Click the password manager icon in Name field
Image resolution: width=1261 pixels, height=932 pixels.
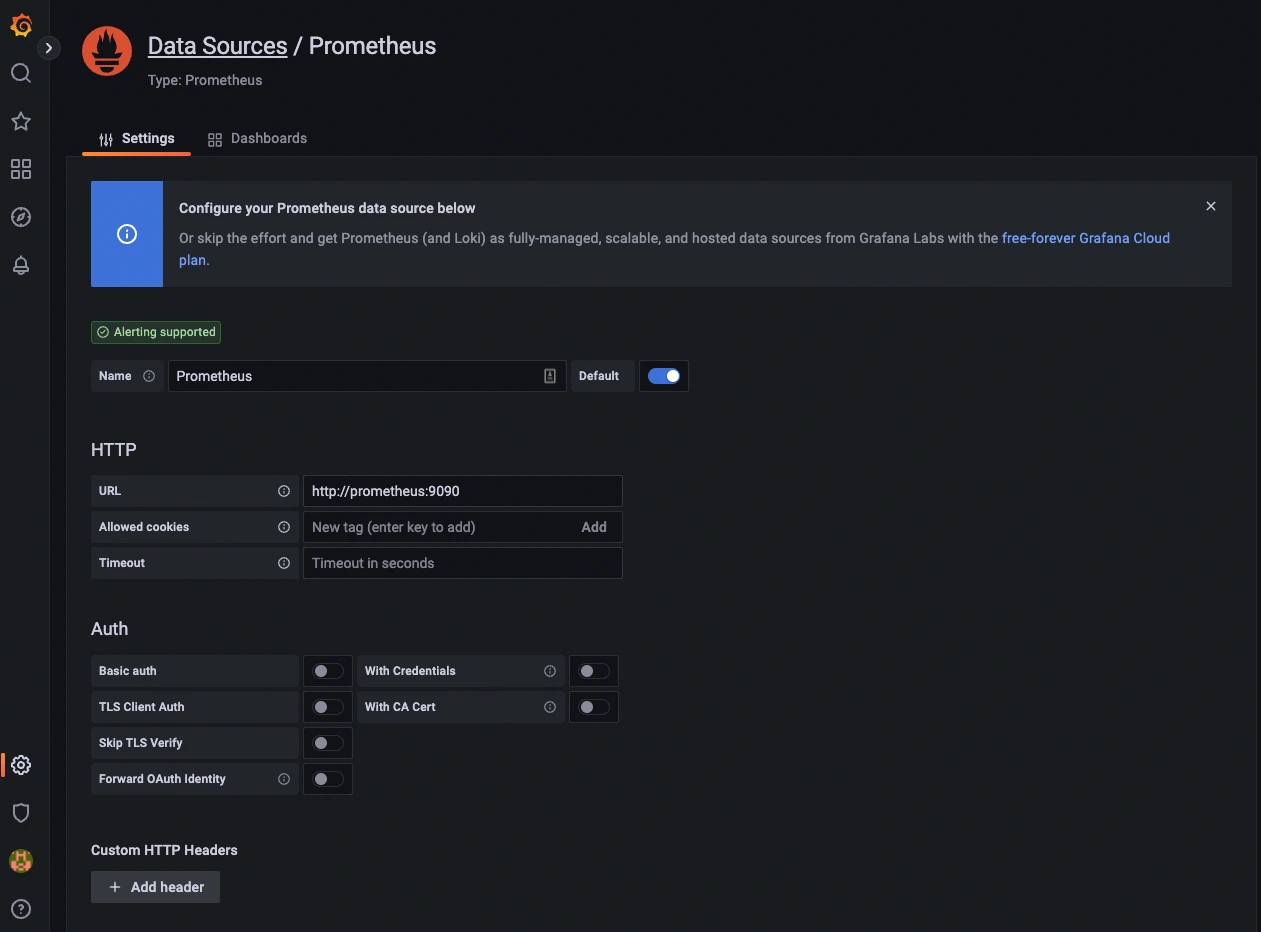tap(550, 376)
